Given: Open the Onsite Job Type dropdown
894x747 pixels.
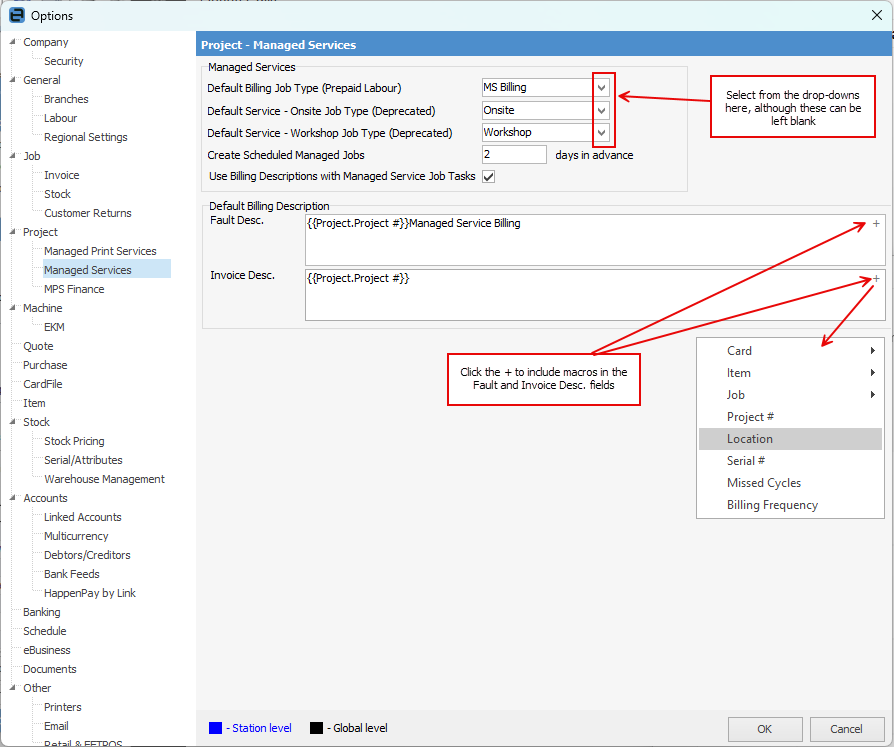Looking at the screenshot, I should (602, 111).
